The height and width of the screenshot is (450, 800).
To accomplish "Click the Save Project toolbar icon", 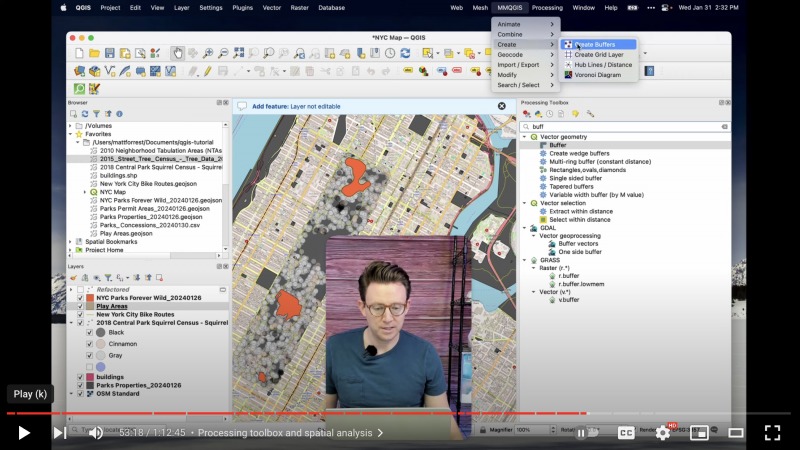I will 109,53.
